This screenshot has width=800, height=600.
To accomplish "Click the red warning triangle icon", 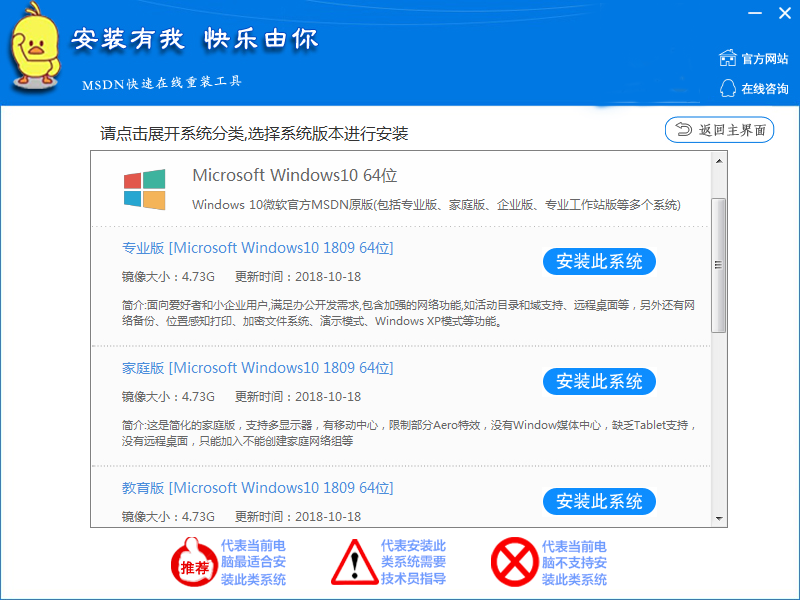I will point(355,562).
